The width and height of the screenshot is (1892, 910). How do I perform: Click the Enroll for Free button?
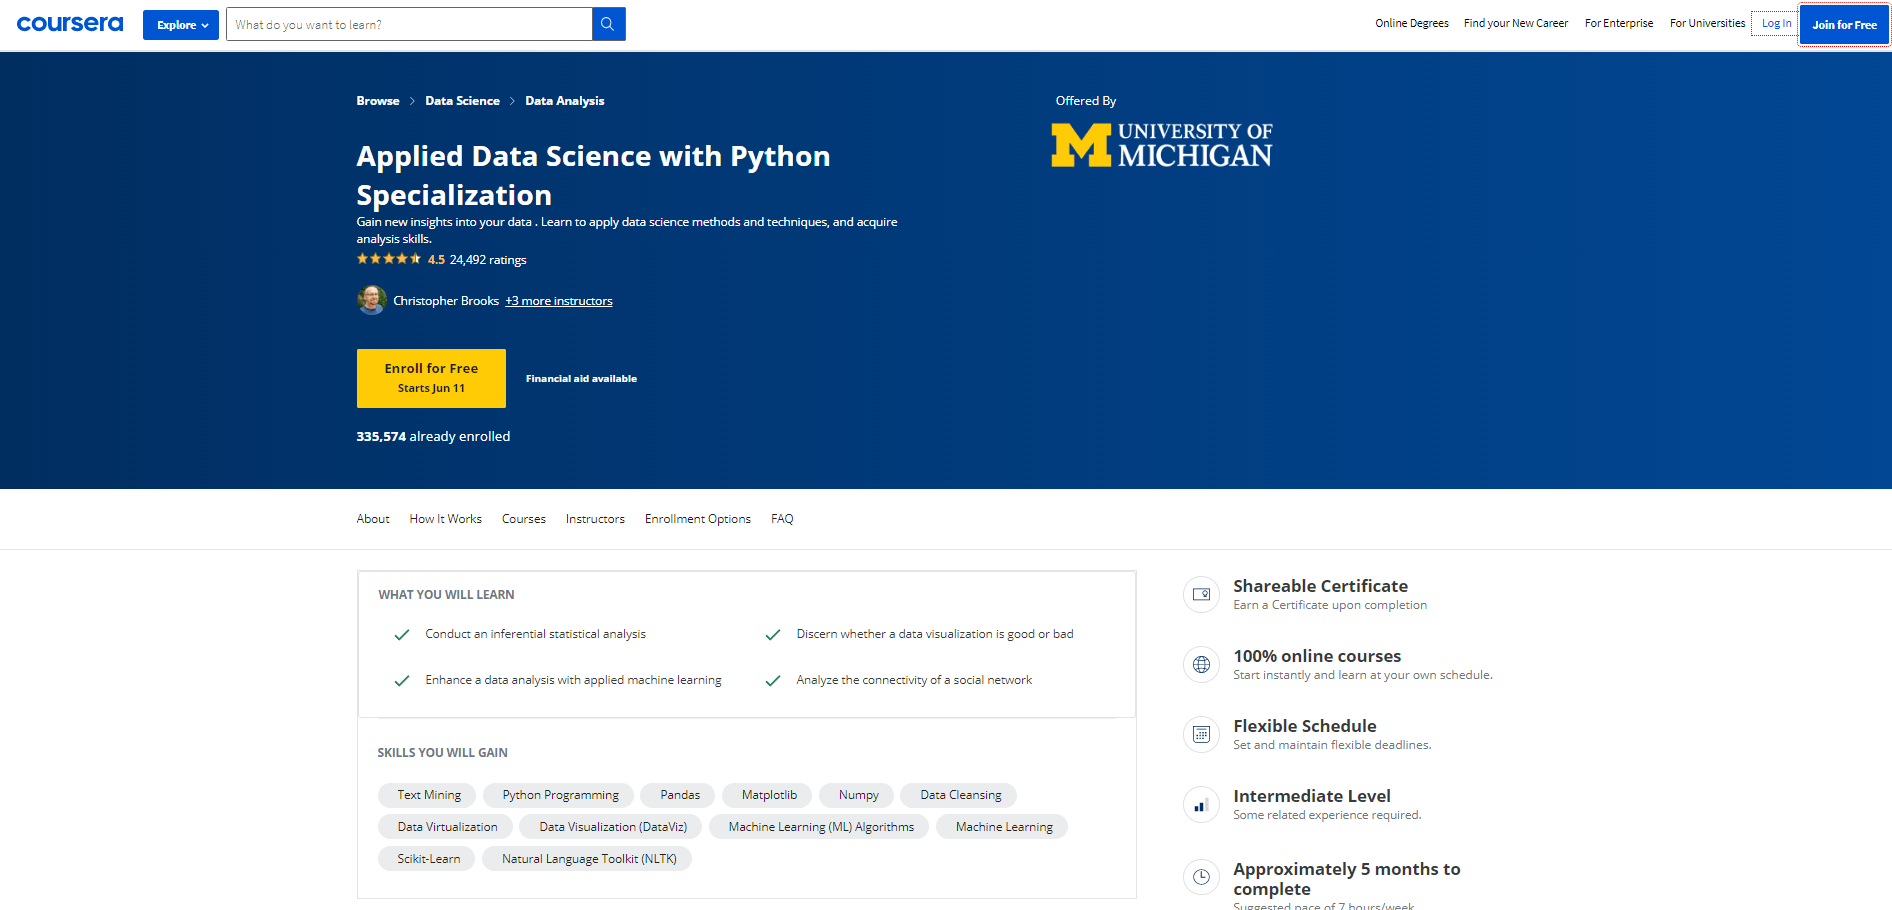[x=431, y=378]
